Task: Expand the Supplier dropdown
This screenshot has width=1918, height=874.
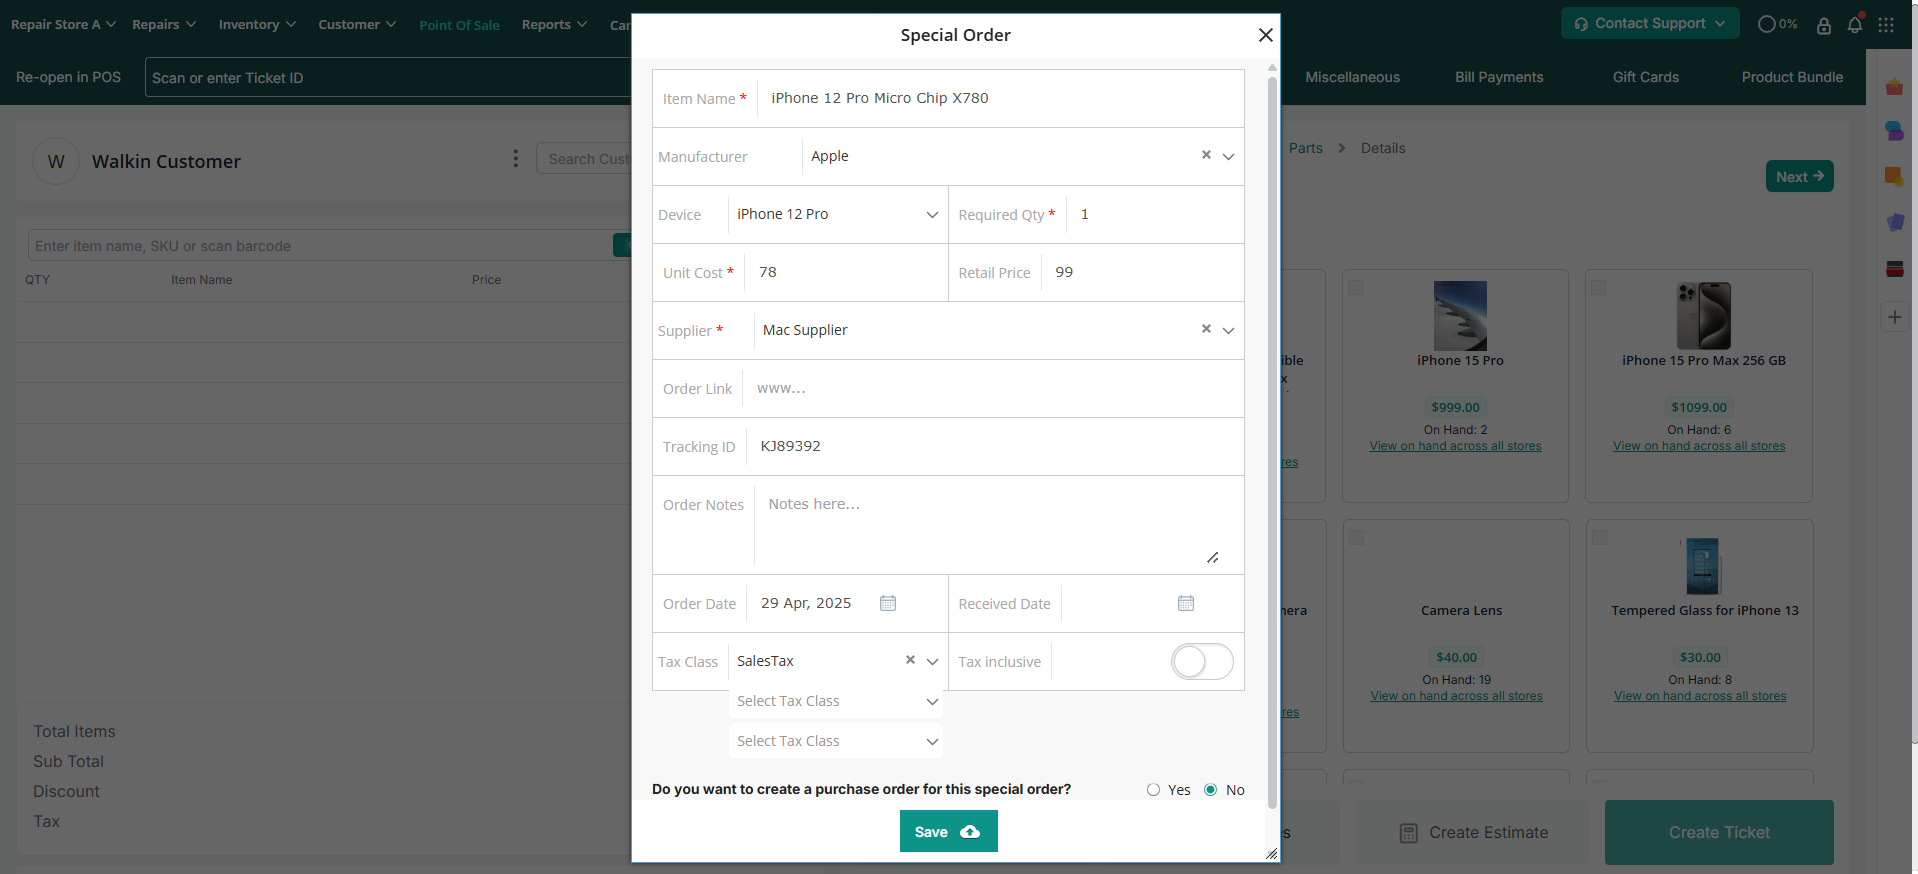Action: 1228,330
